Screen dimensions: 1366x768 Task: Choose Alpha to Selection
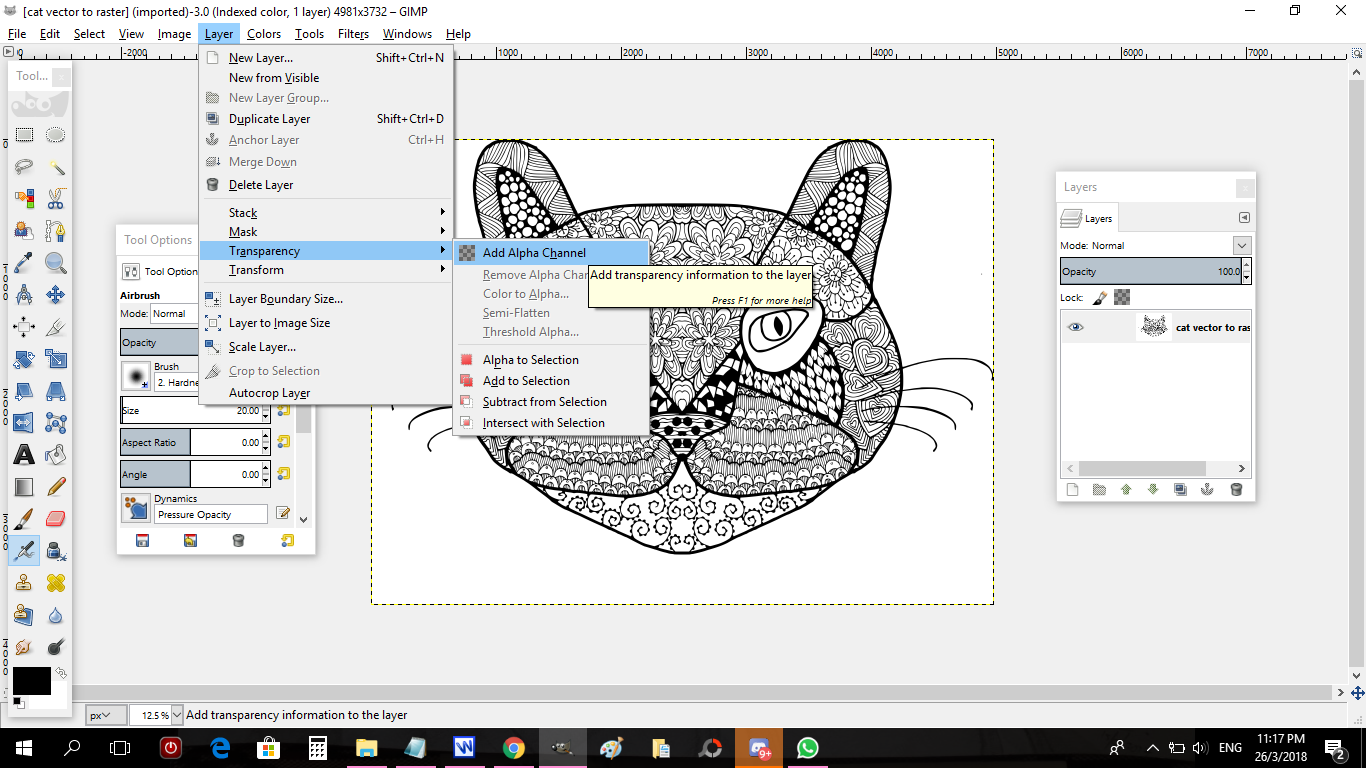click(530, 360)
